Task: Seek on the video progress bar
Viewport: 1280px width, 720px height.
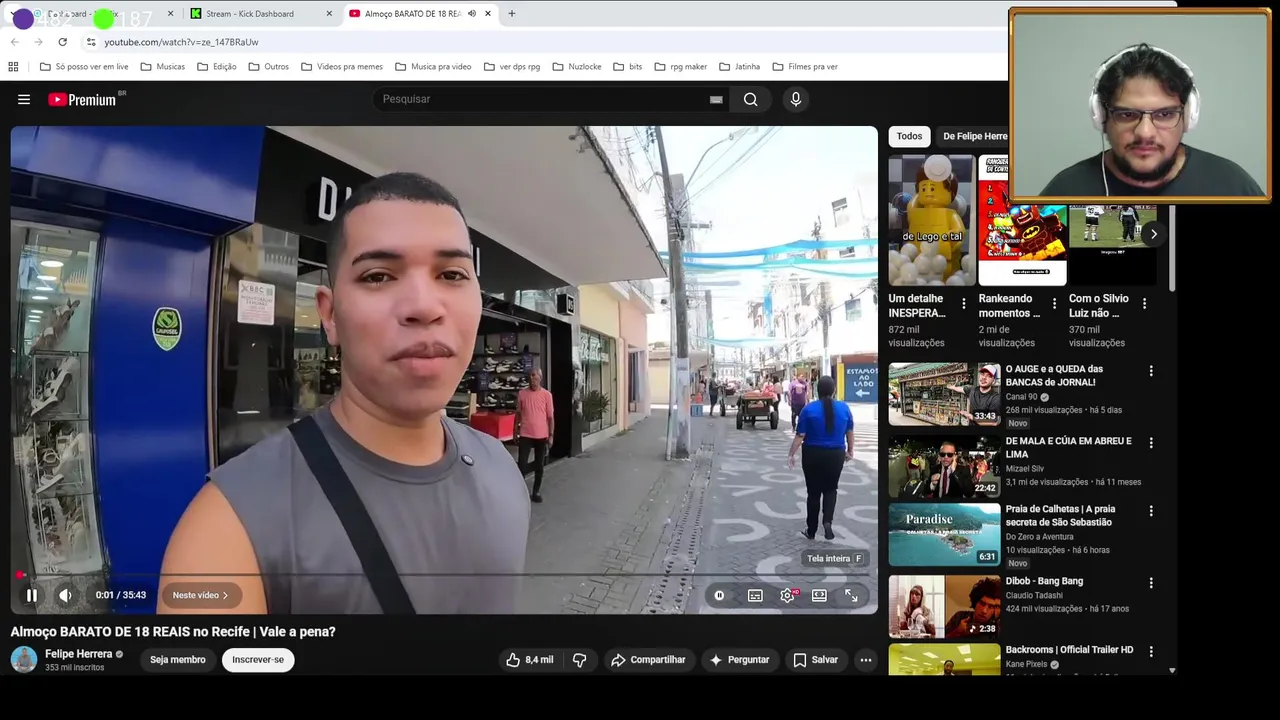Action: (444, 575)
